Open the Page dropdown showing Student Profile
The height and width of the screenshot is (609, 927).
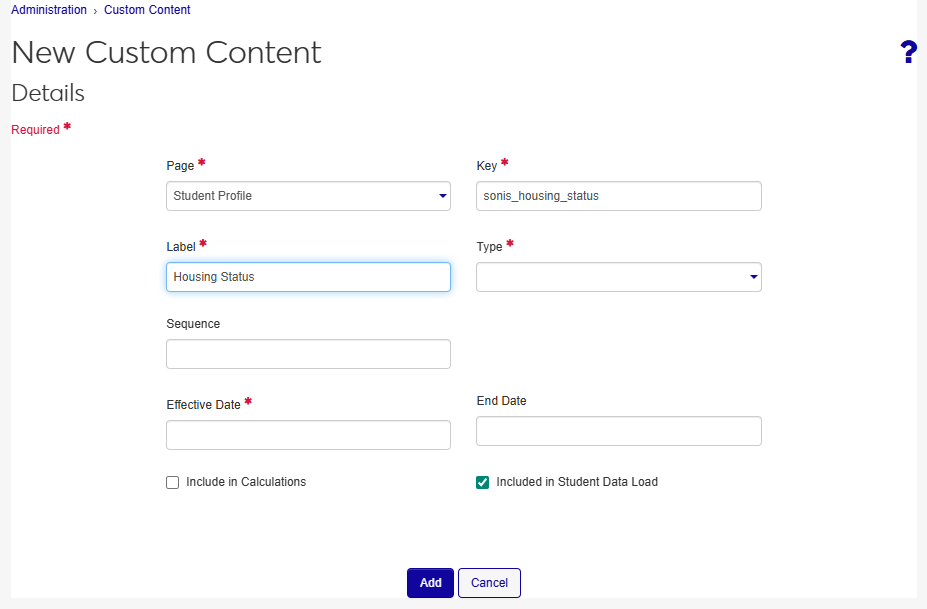pyautogui.click(x=300, y=196)
